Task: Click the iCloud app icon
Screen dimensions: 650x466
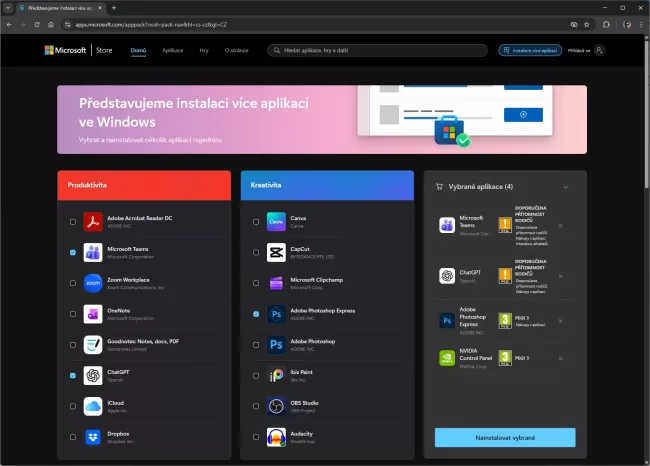Action: [93, 406]
